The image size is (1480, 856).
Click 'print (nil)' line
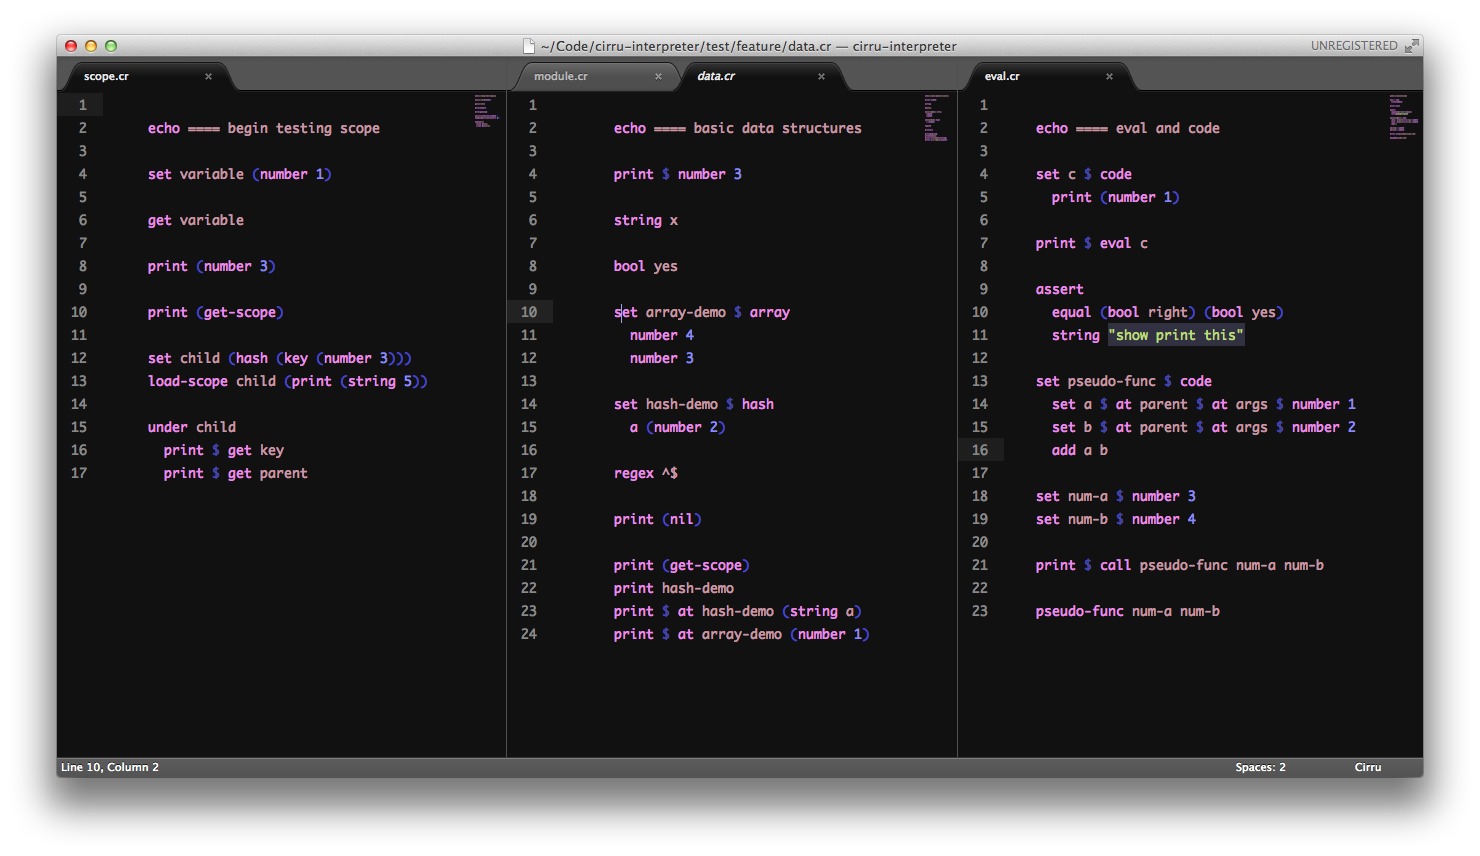click(658, 519)
